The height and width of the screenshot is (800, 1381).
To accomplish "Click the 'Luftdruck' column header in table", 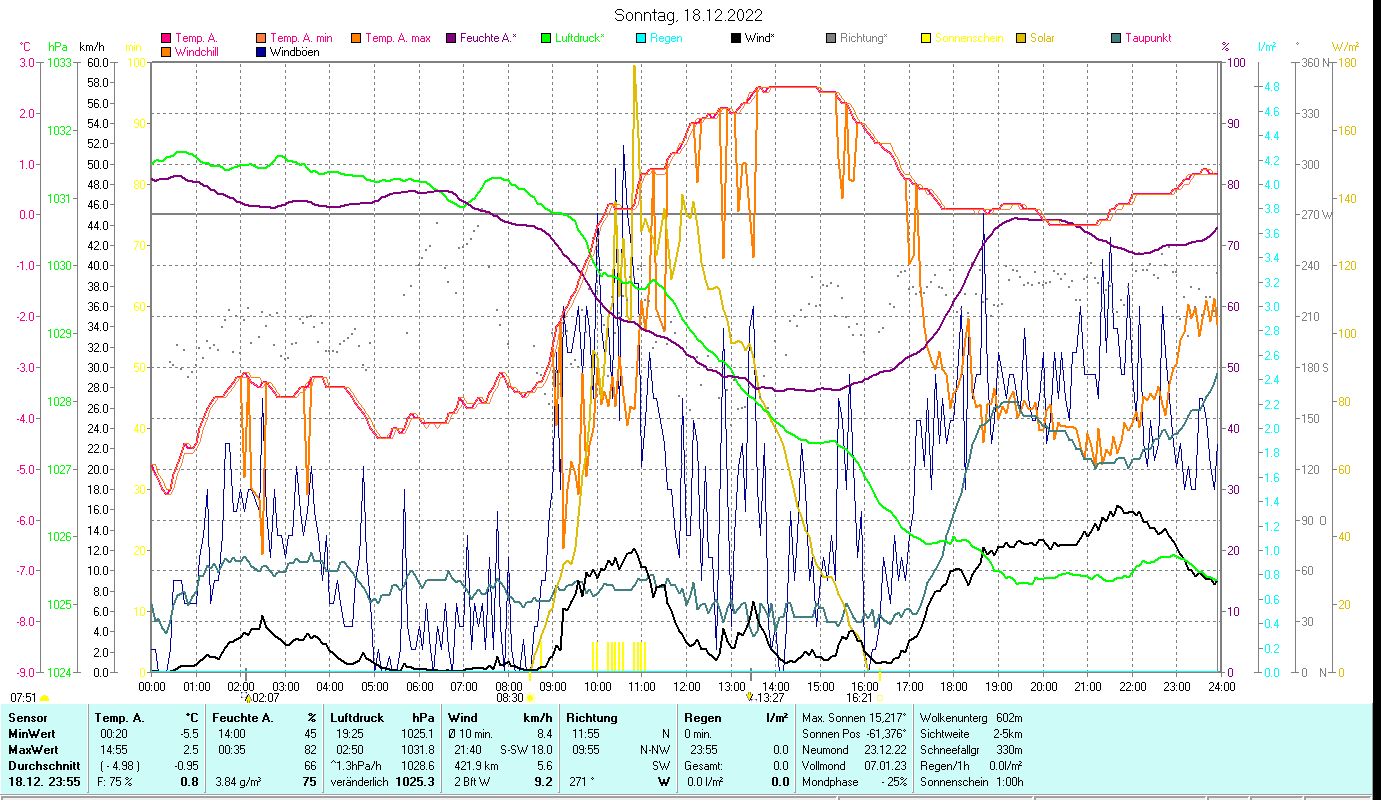I will tap(356, 718).
